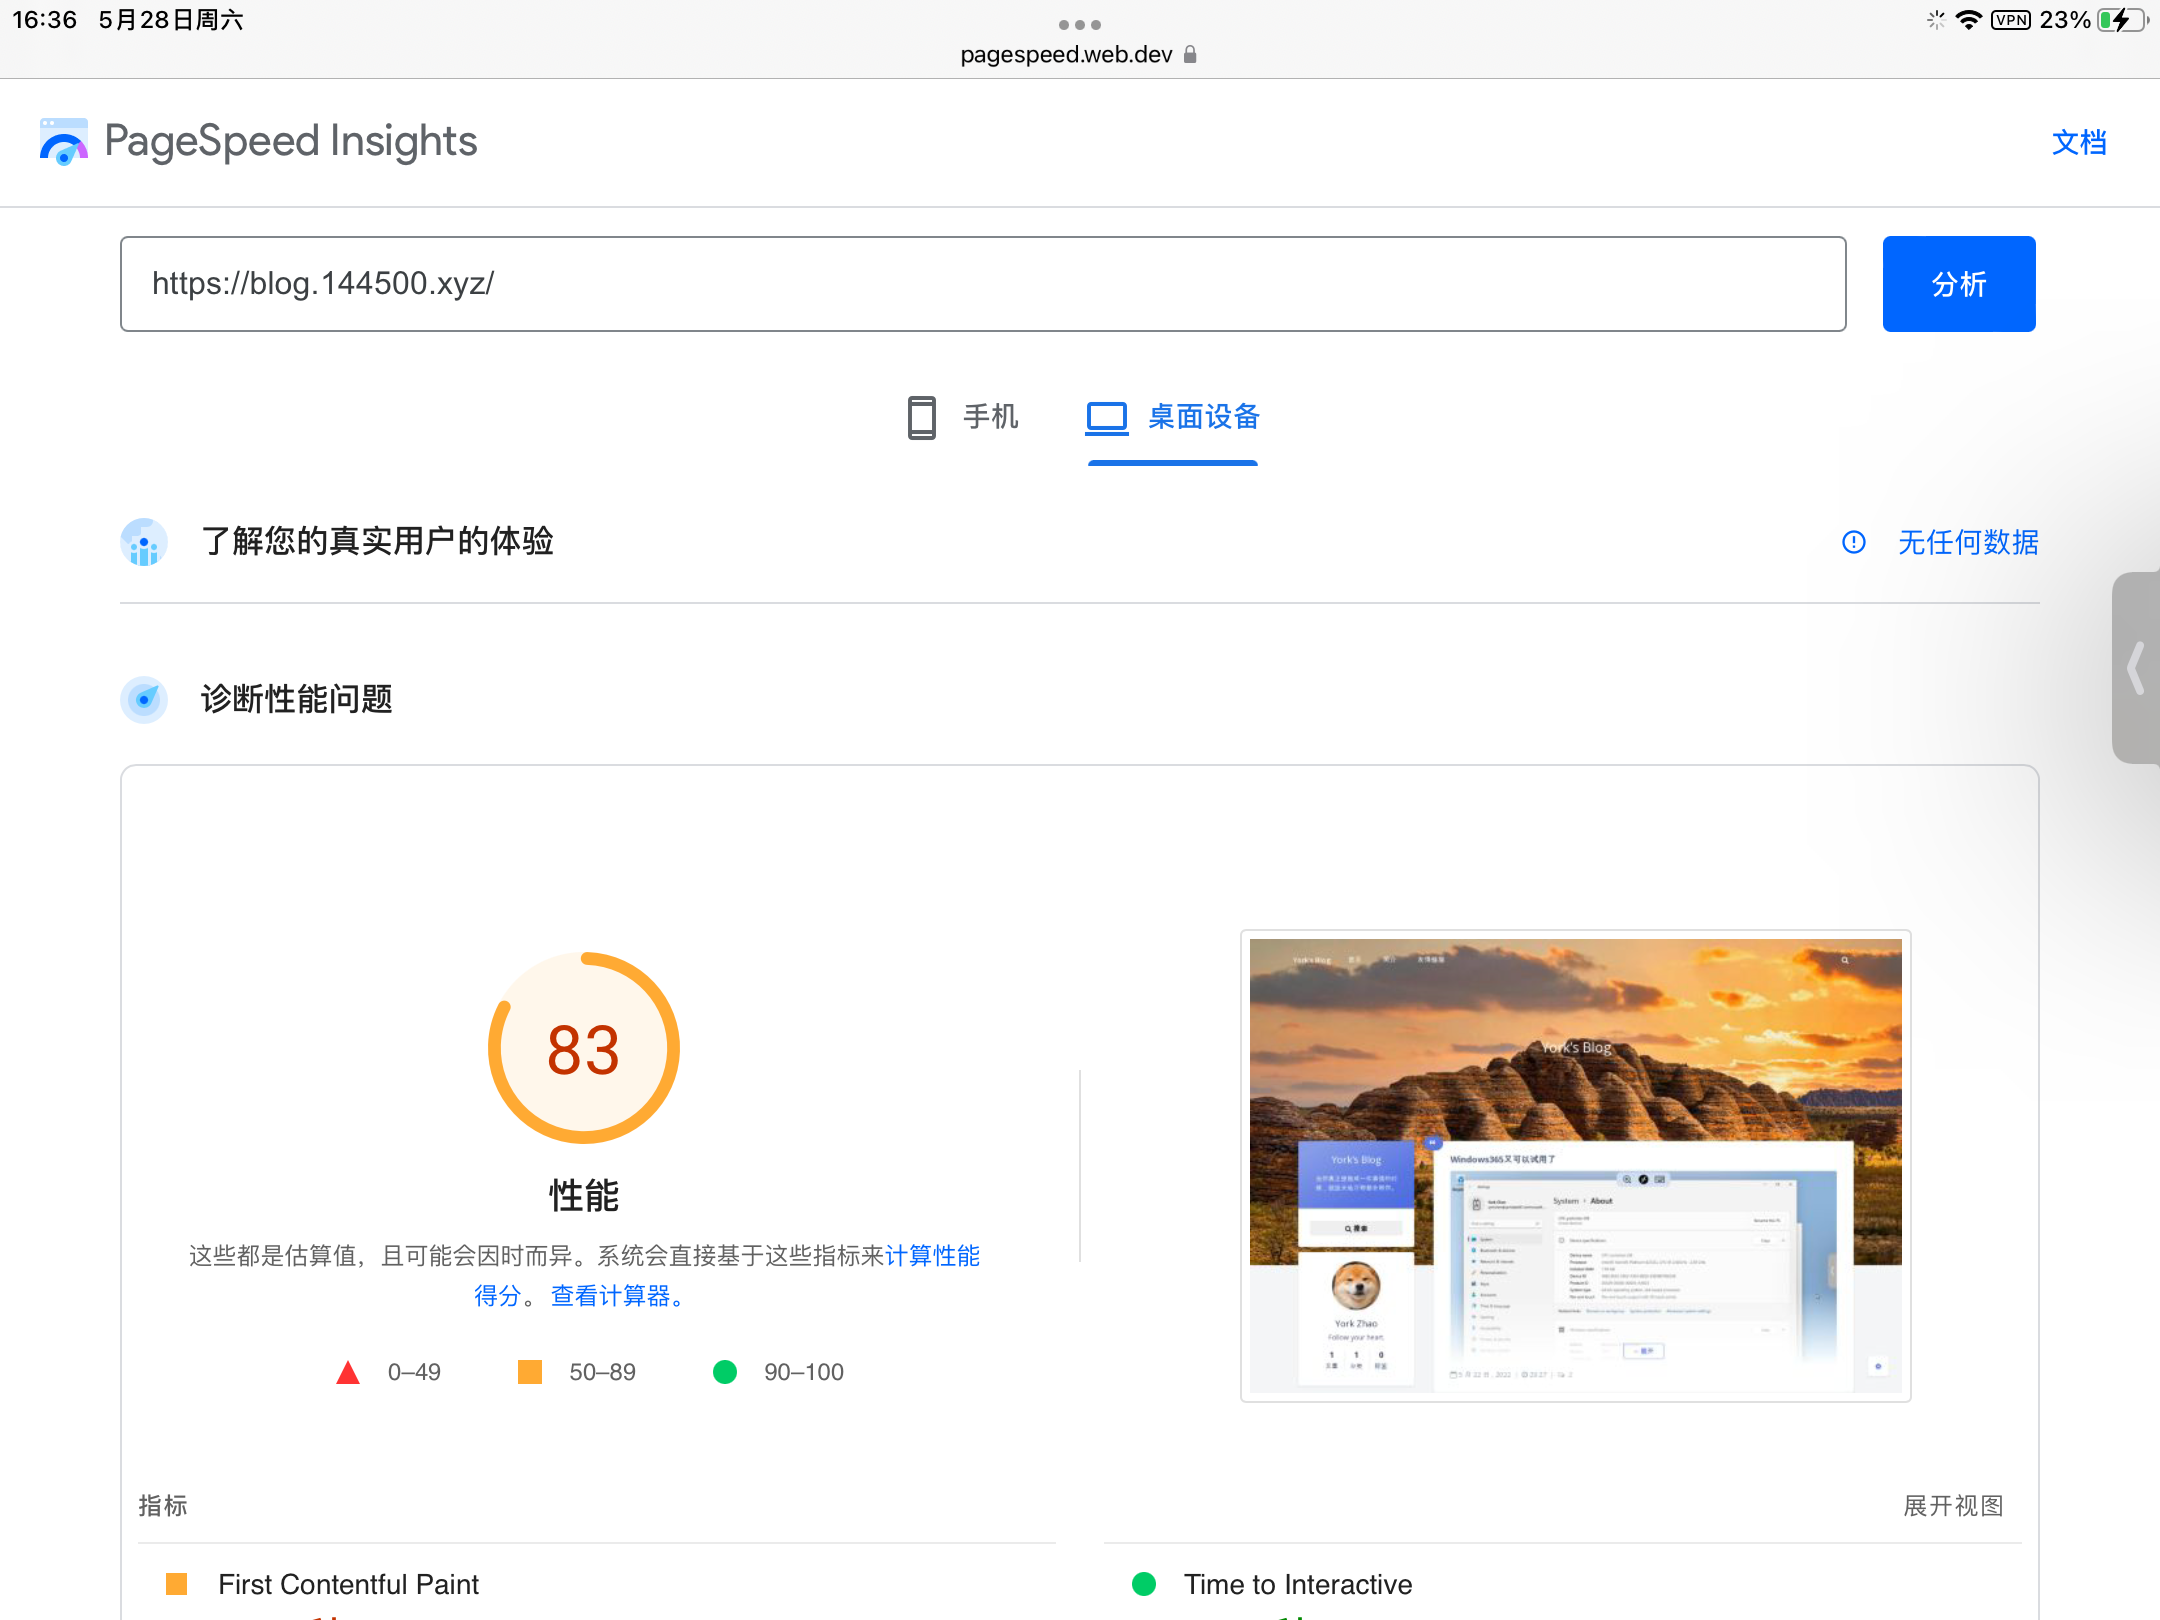Click the mobile phone icon
The height and width of the screenshot is (1620, 2160).
coord(921,417)
